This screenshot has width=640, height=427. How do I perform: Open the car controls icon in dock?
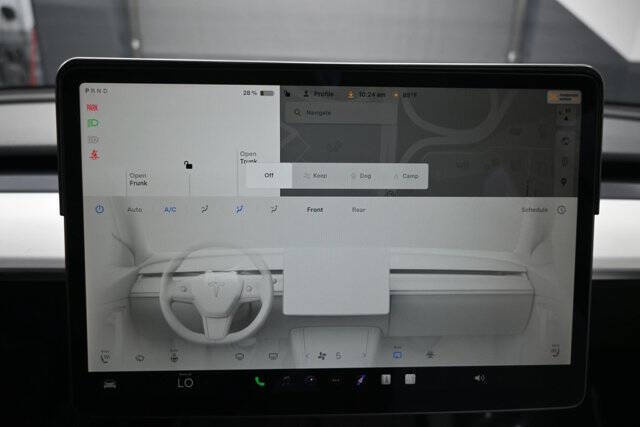click(x=110, y=384)
